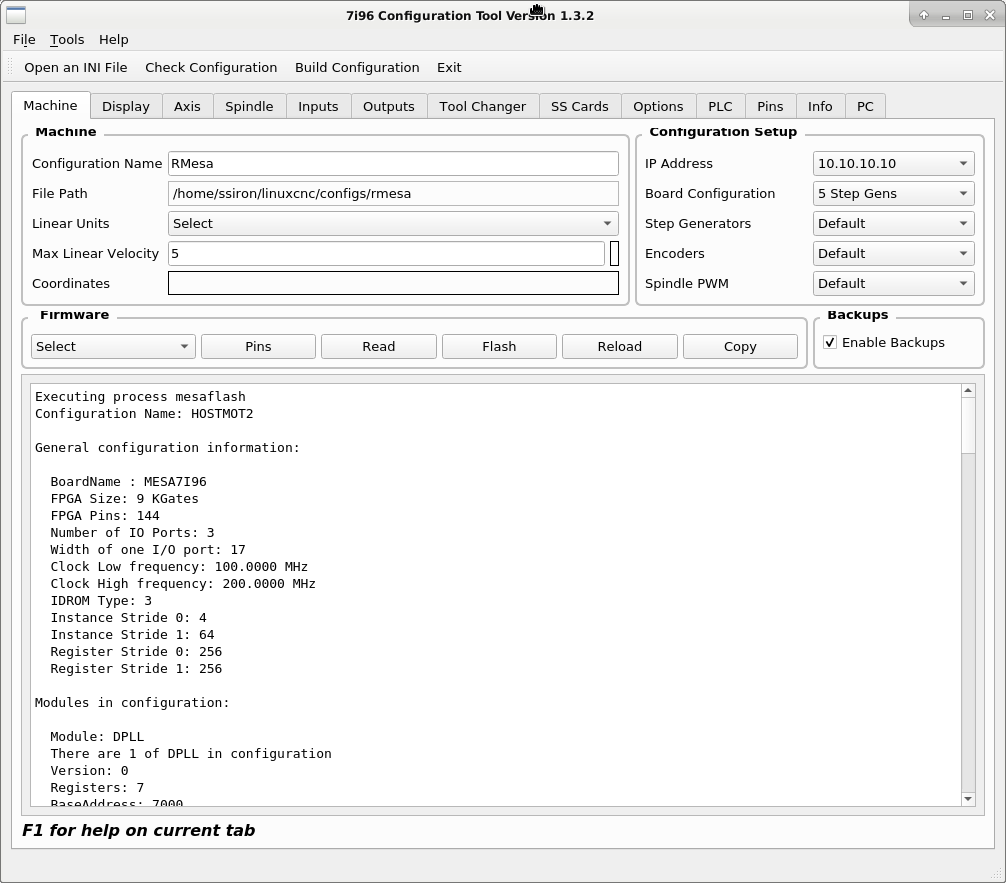Open the Inputs tab
This screenshot has height=883, width=1006.
[318, 107]
